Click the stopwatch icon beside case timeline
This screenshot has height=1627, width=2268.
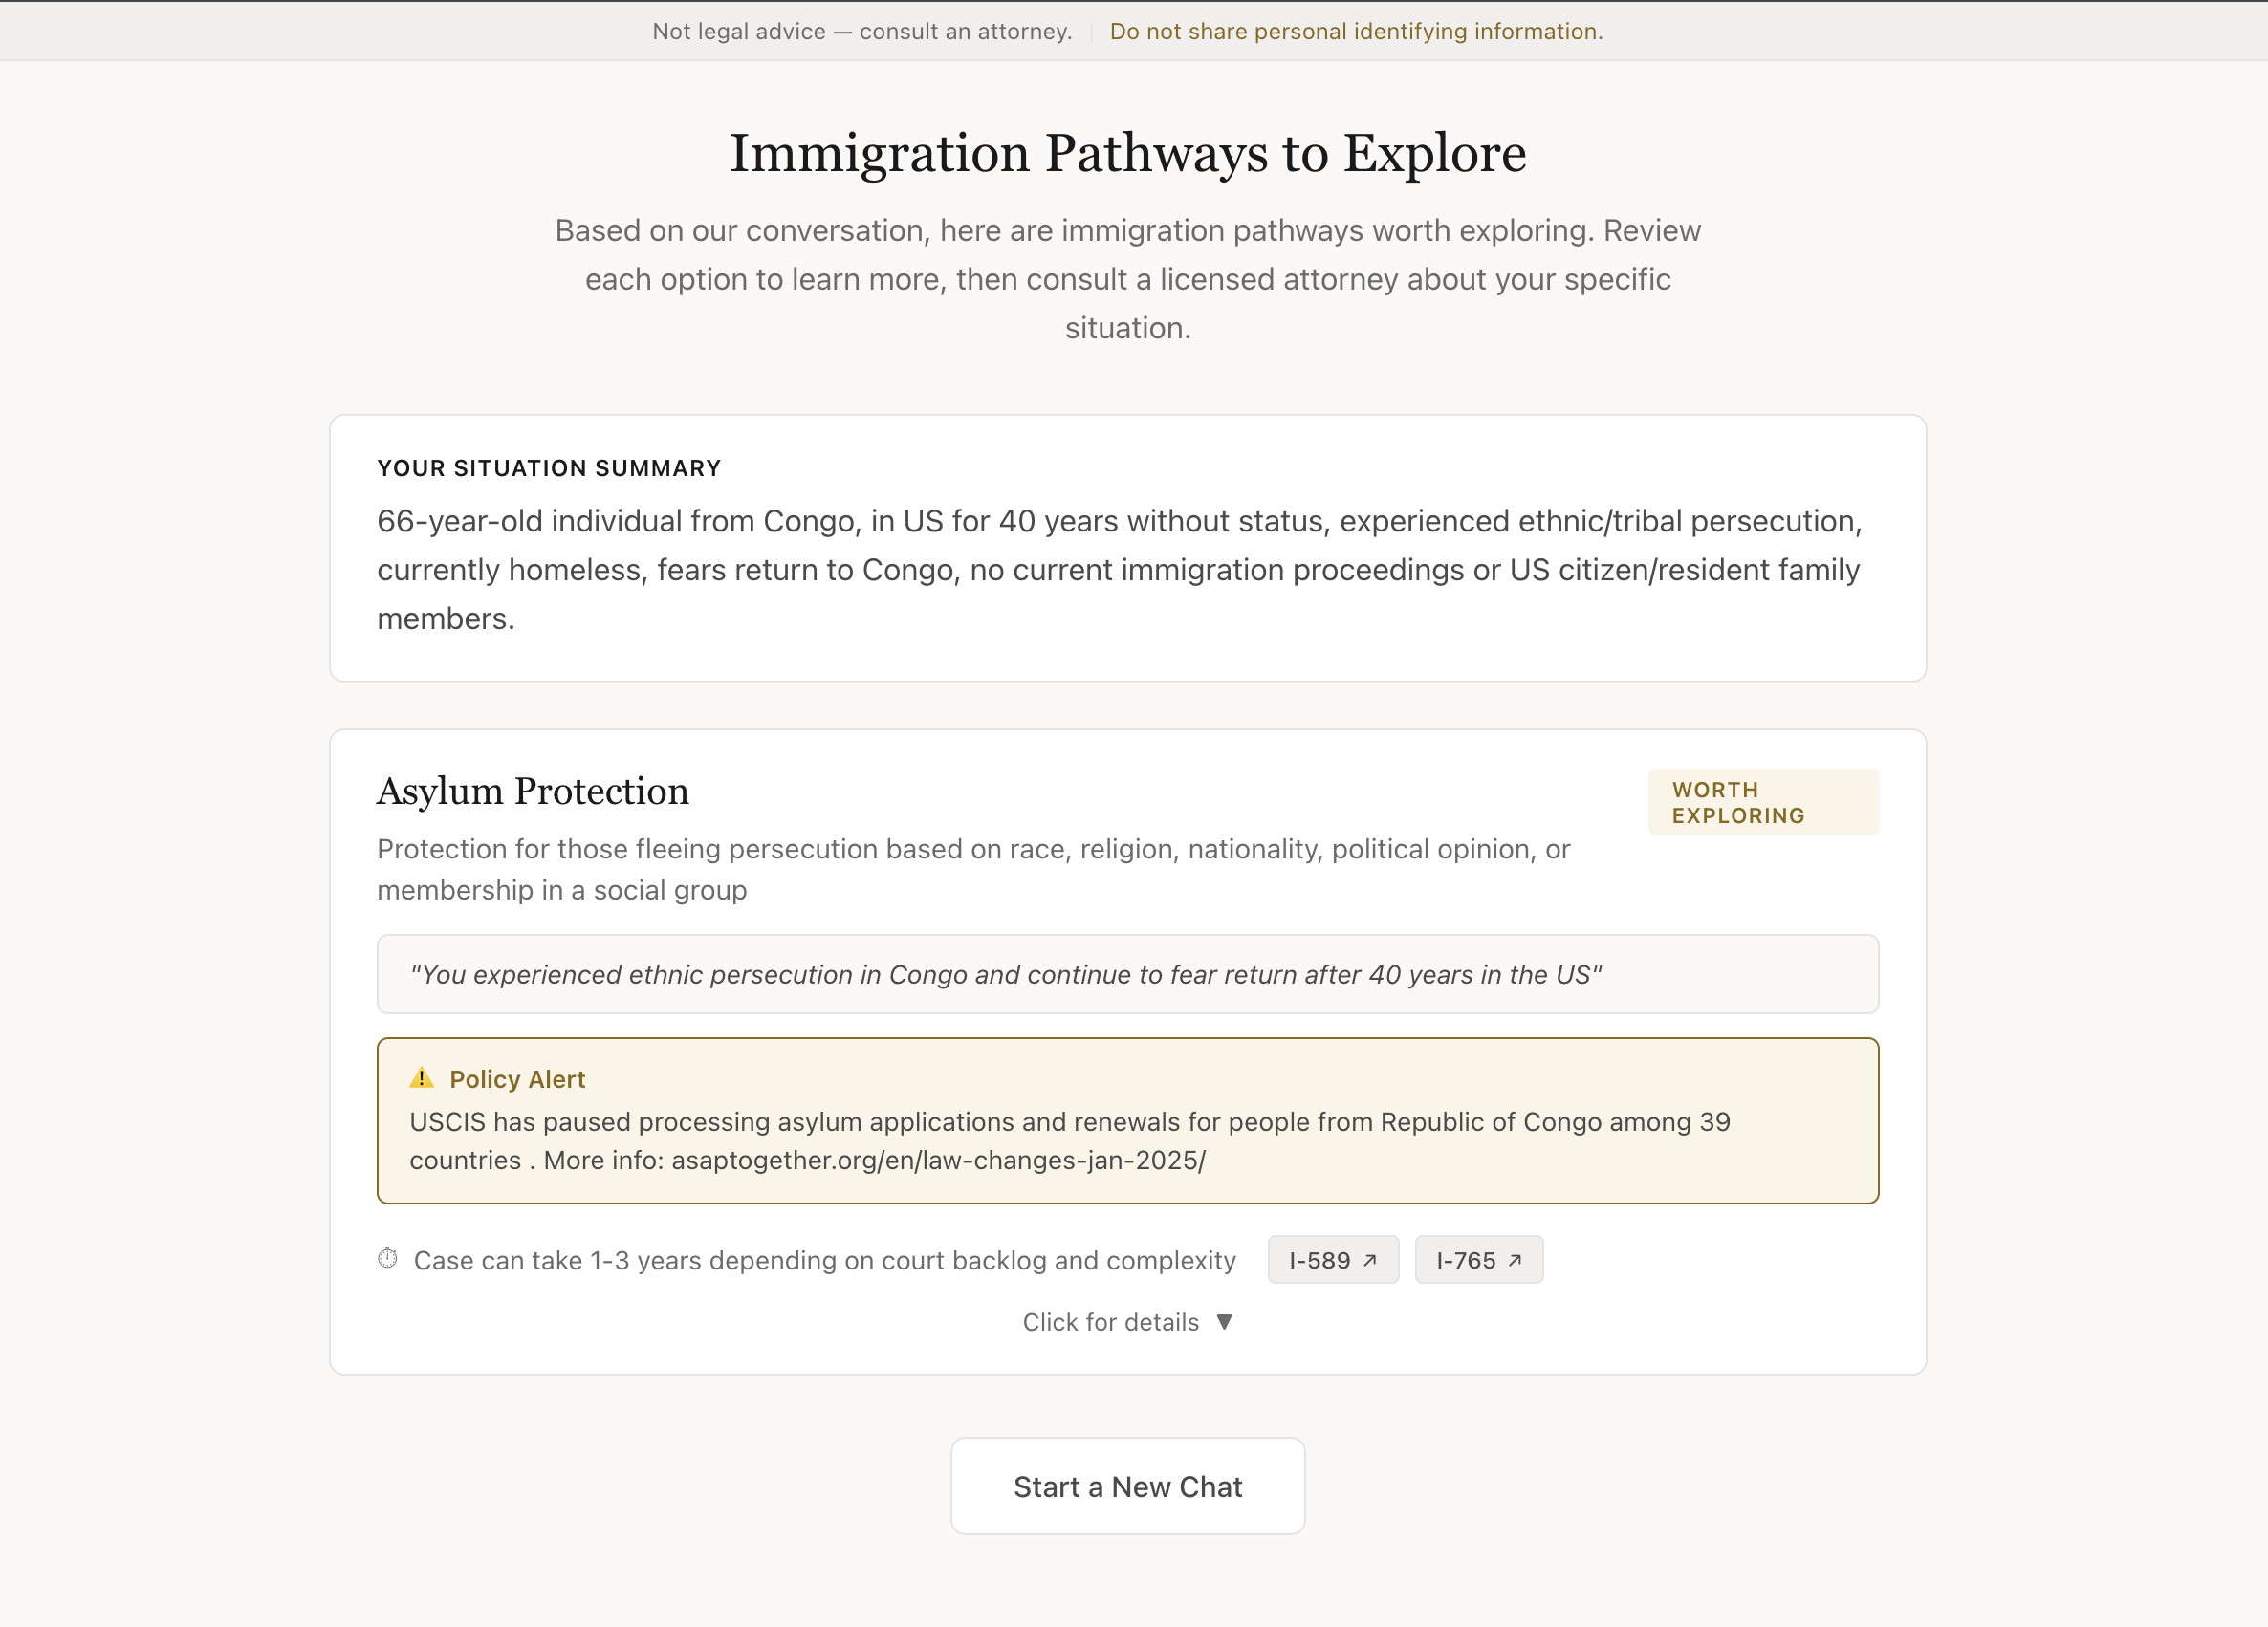point(388,1259)
